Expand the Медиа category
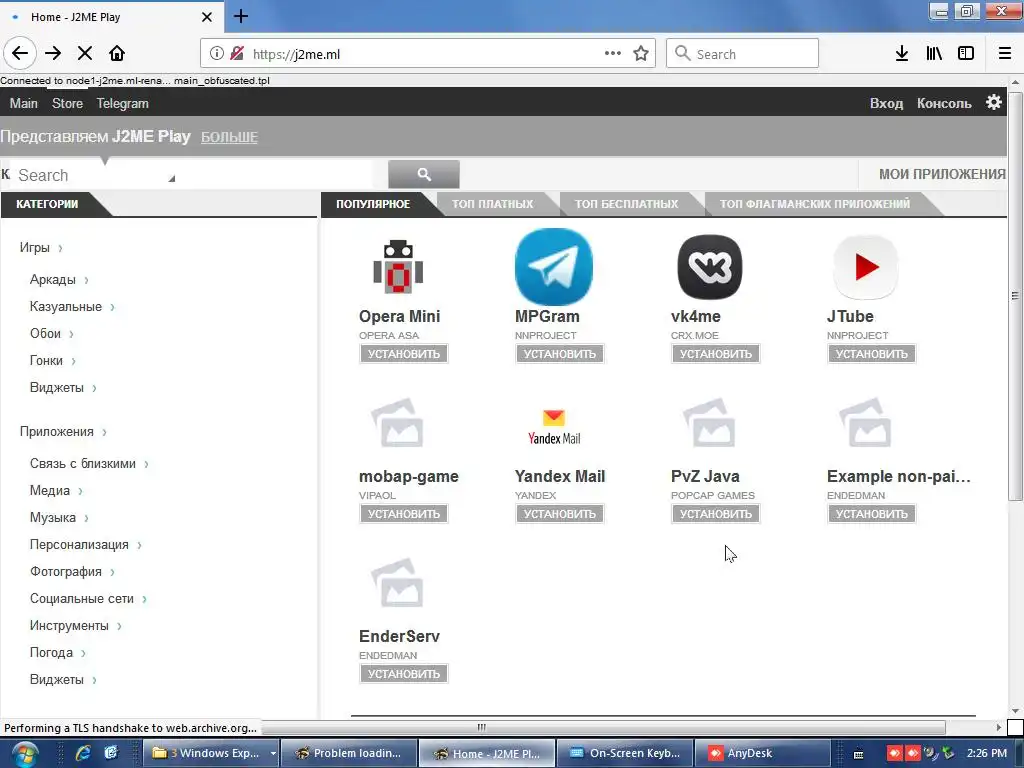The height and width of the screenshot is (768, 1024). click(x=56, y=490)
